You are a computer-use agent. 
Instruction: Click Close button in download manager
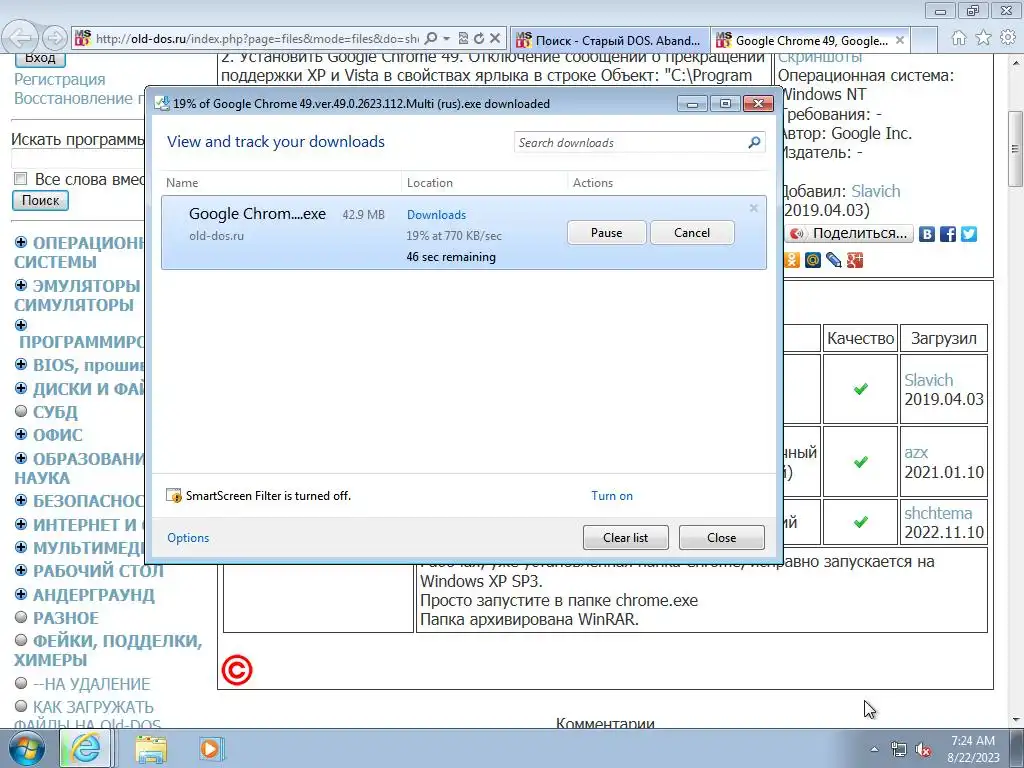[x=722, y=537]
